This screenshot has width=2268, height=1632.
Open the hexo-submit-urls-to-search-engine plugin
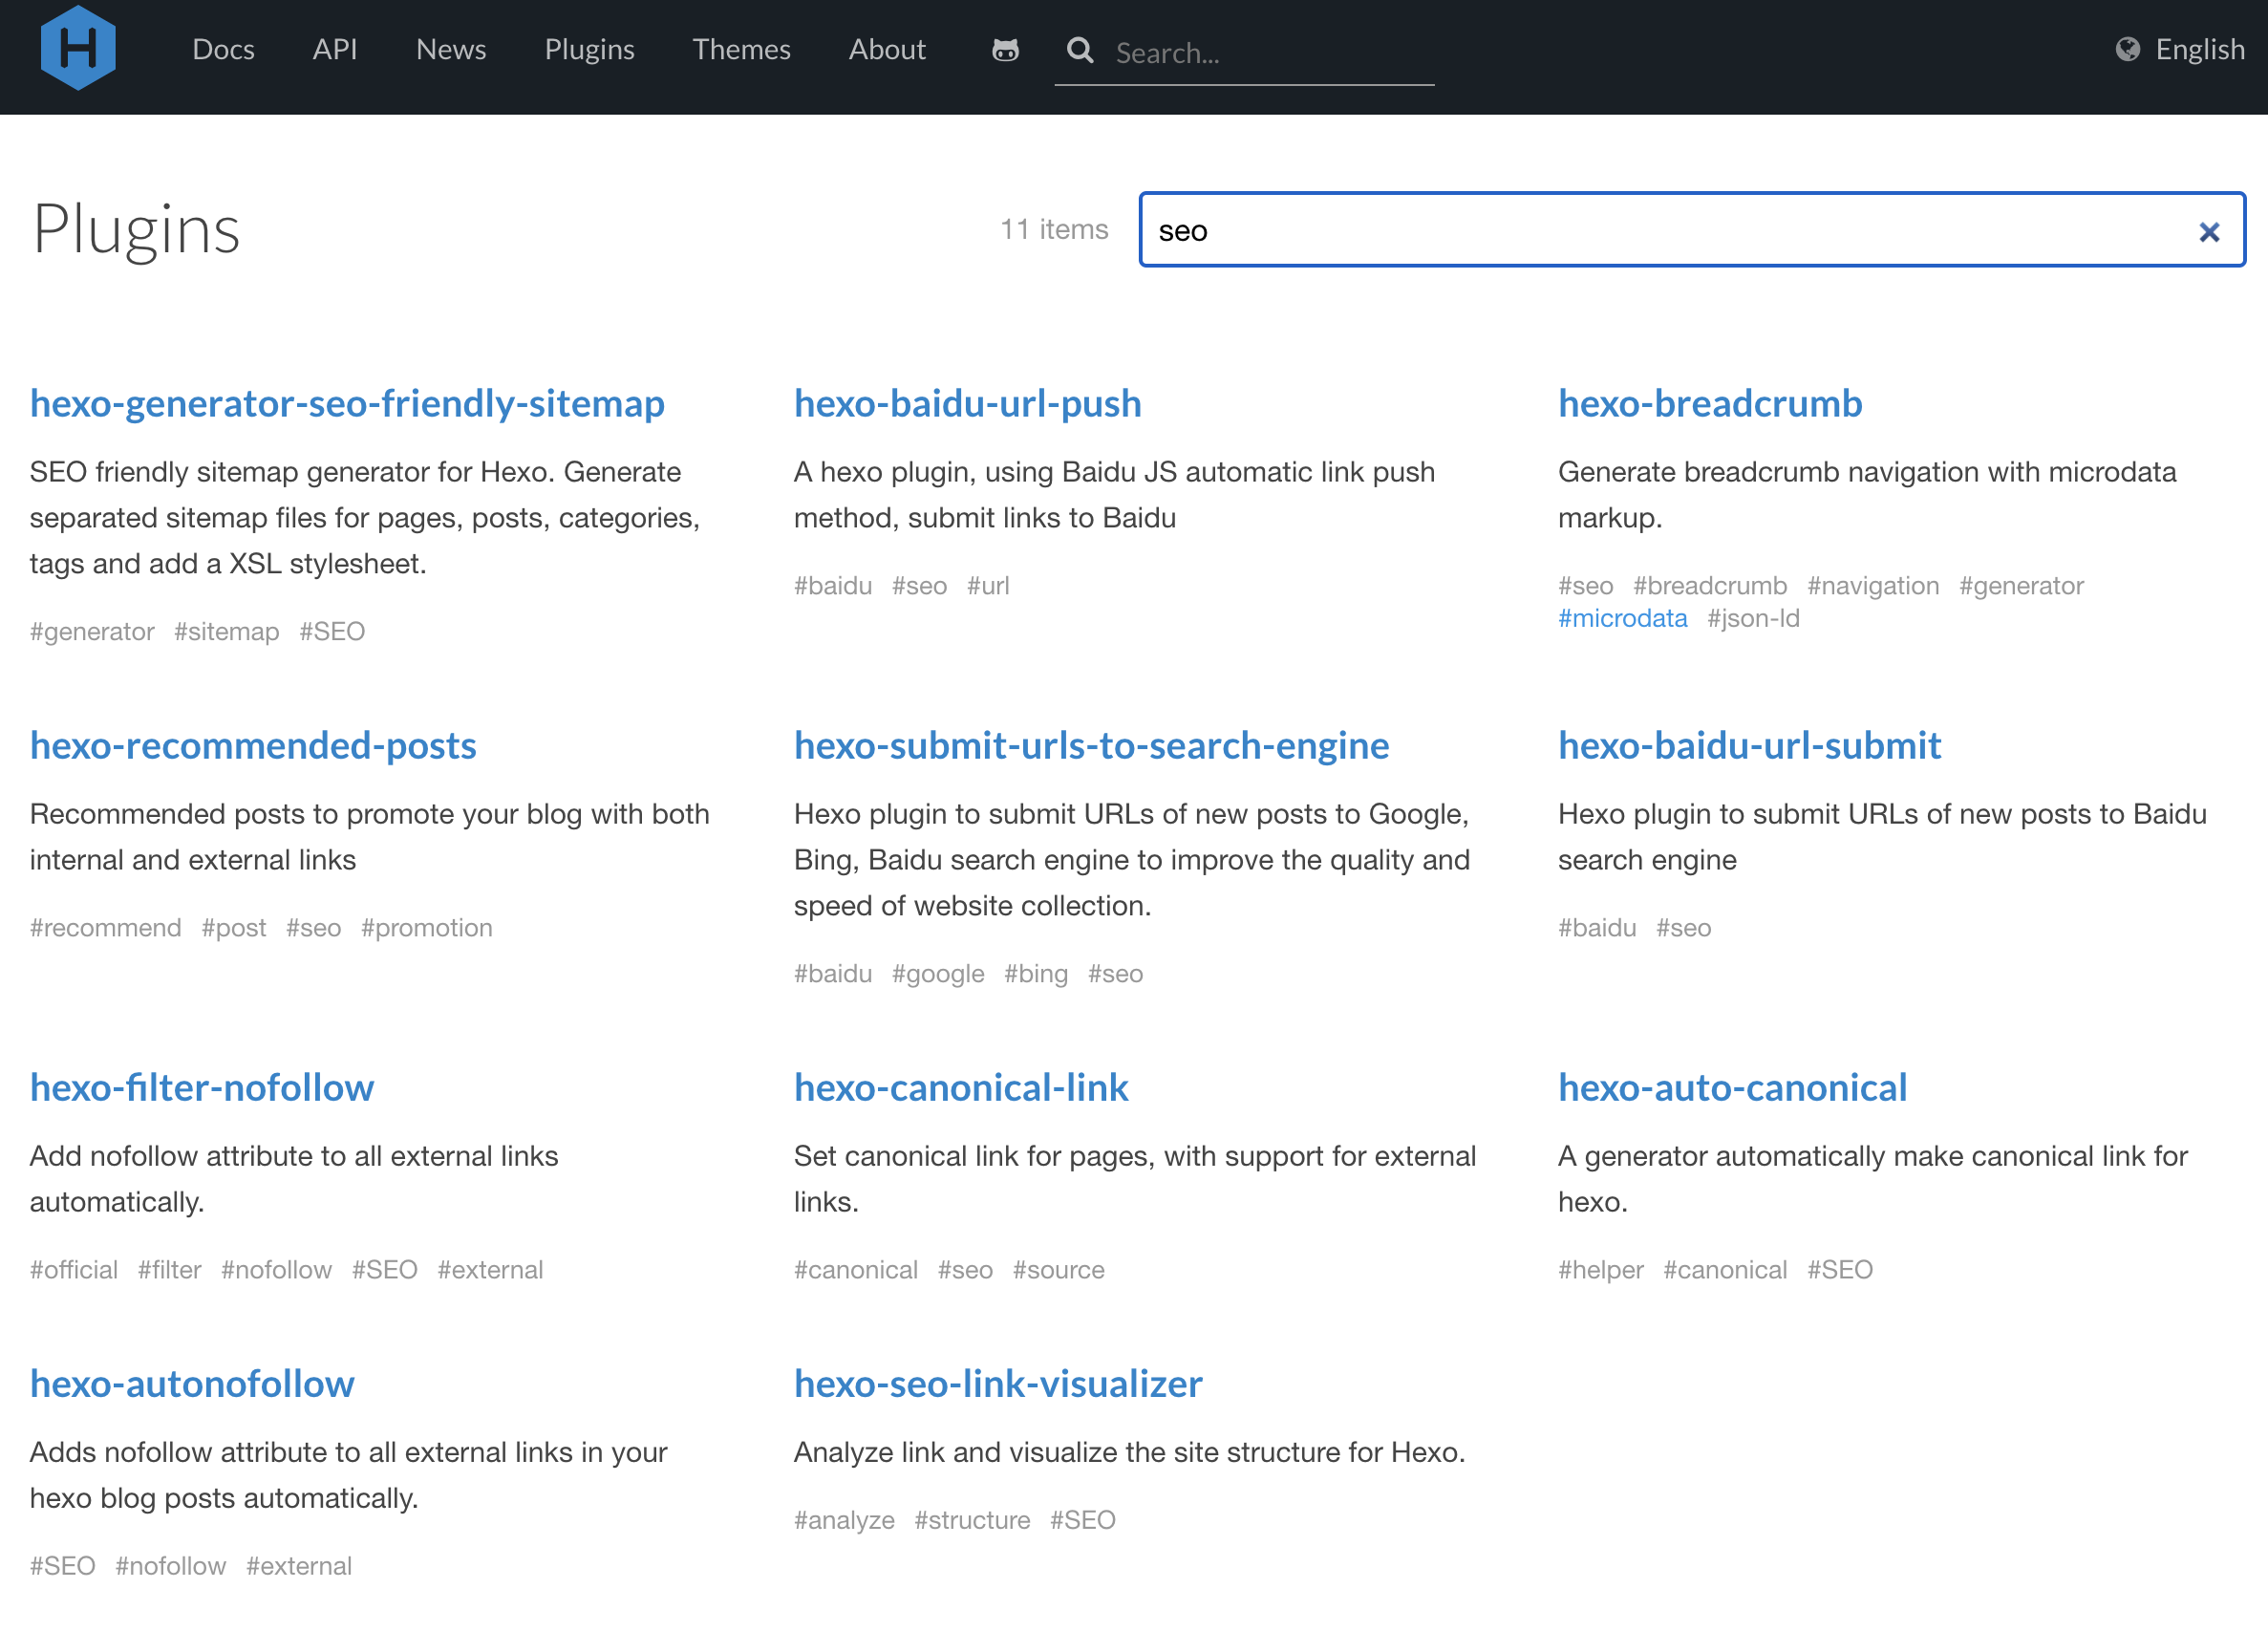pyautogui.click(x=1091, y=745)
